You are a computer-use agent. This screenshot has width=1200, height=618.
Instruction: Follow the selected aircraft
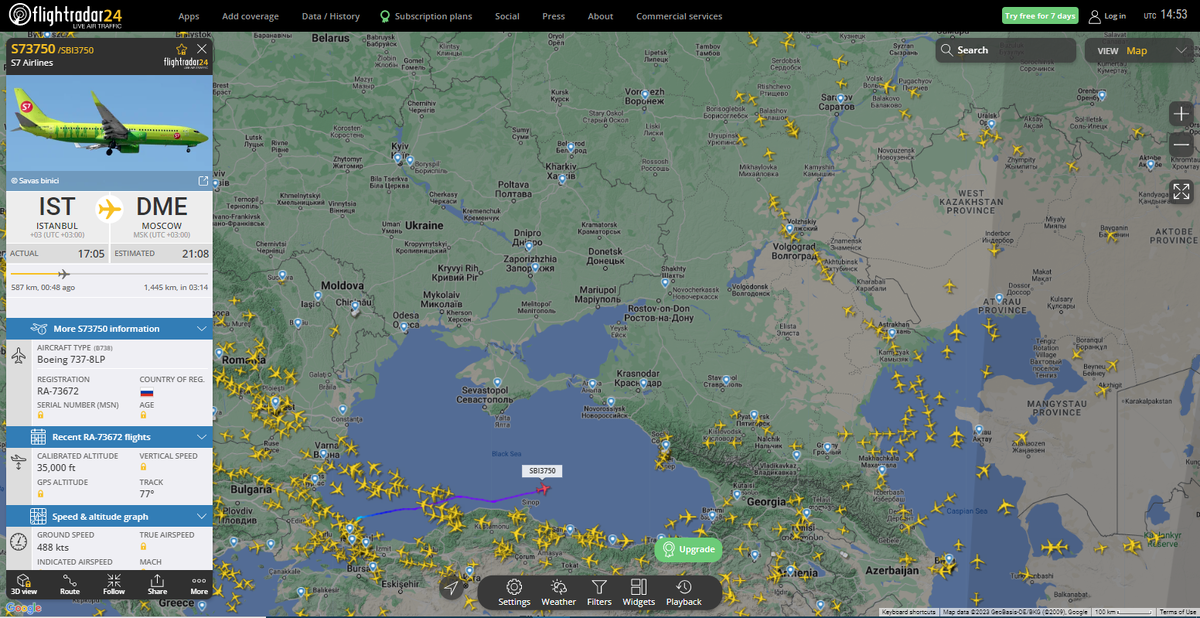point(113,585)
